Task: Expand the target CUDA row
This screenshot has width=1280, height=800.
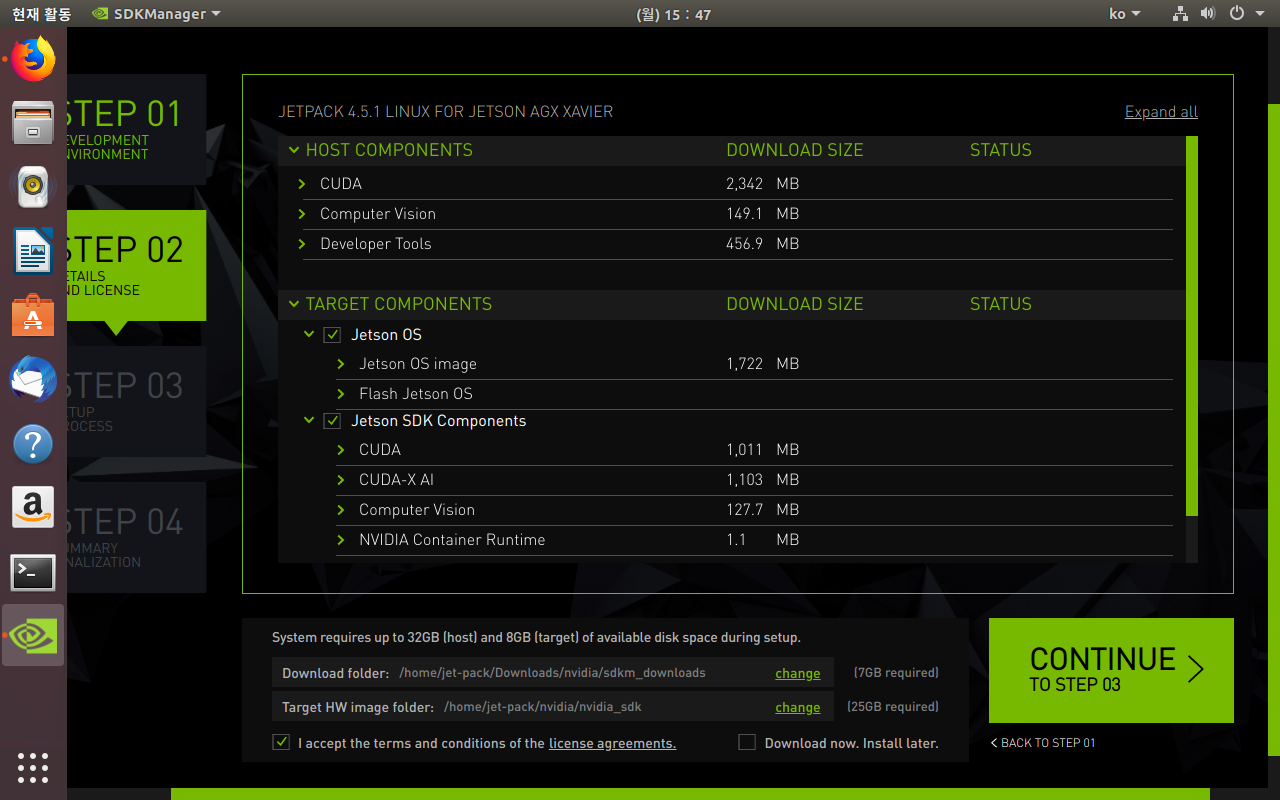Action: (341, 450)
